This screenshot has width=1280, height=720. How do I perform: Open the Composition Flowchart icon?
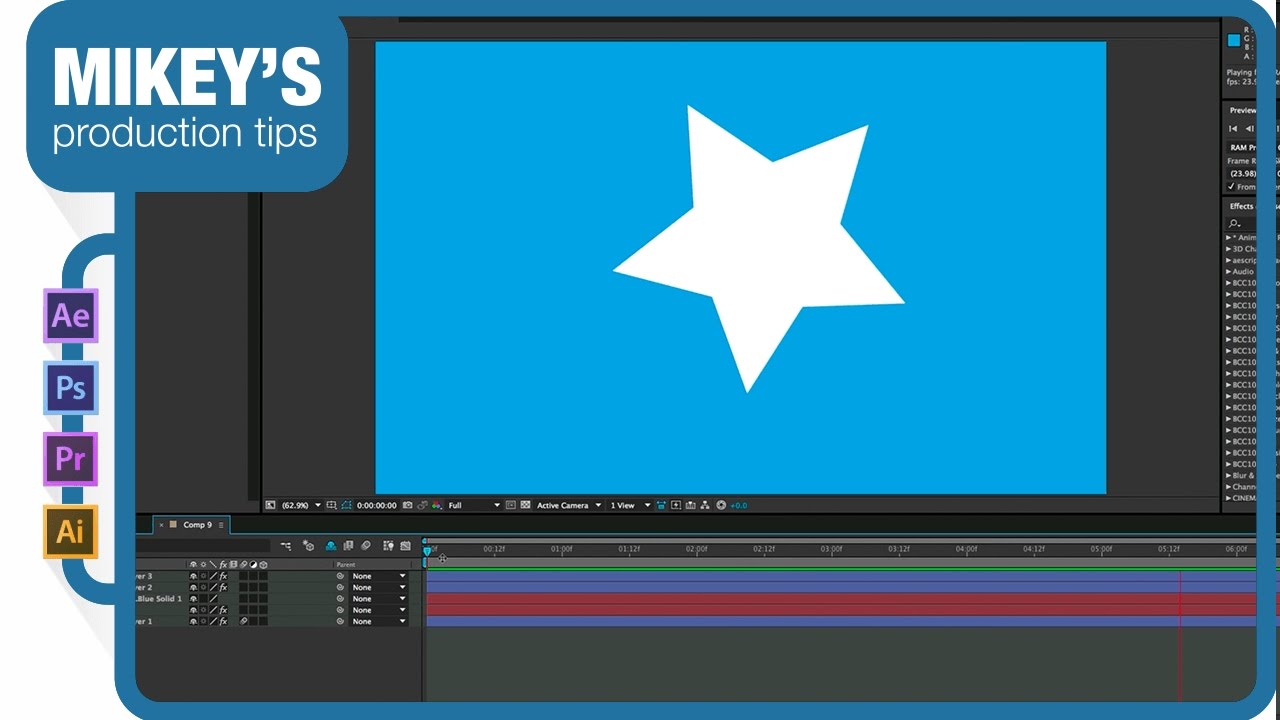coord(705,505)
